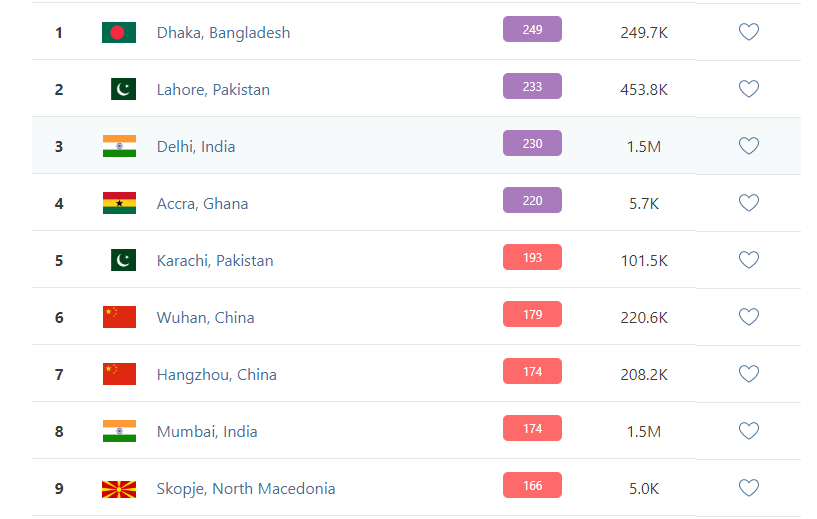This screenshot has width=817, height=519.
Task: Toggle the heart for Lahore, Pakistan
Action: pos(749,89)
